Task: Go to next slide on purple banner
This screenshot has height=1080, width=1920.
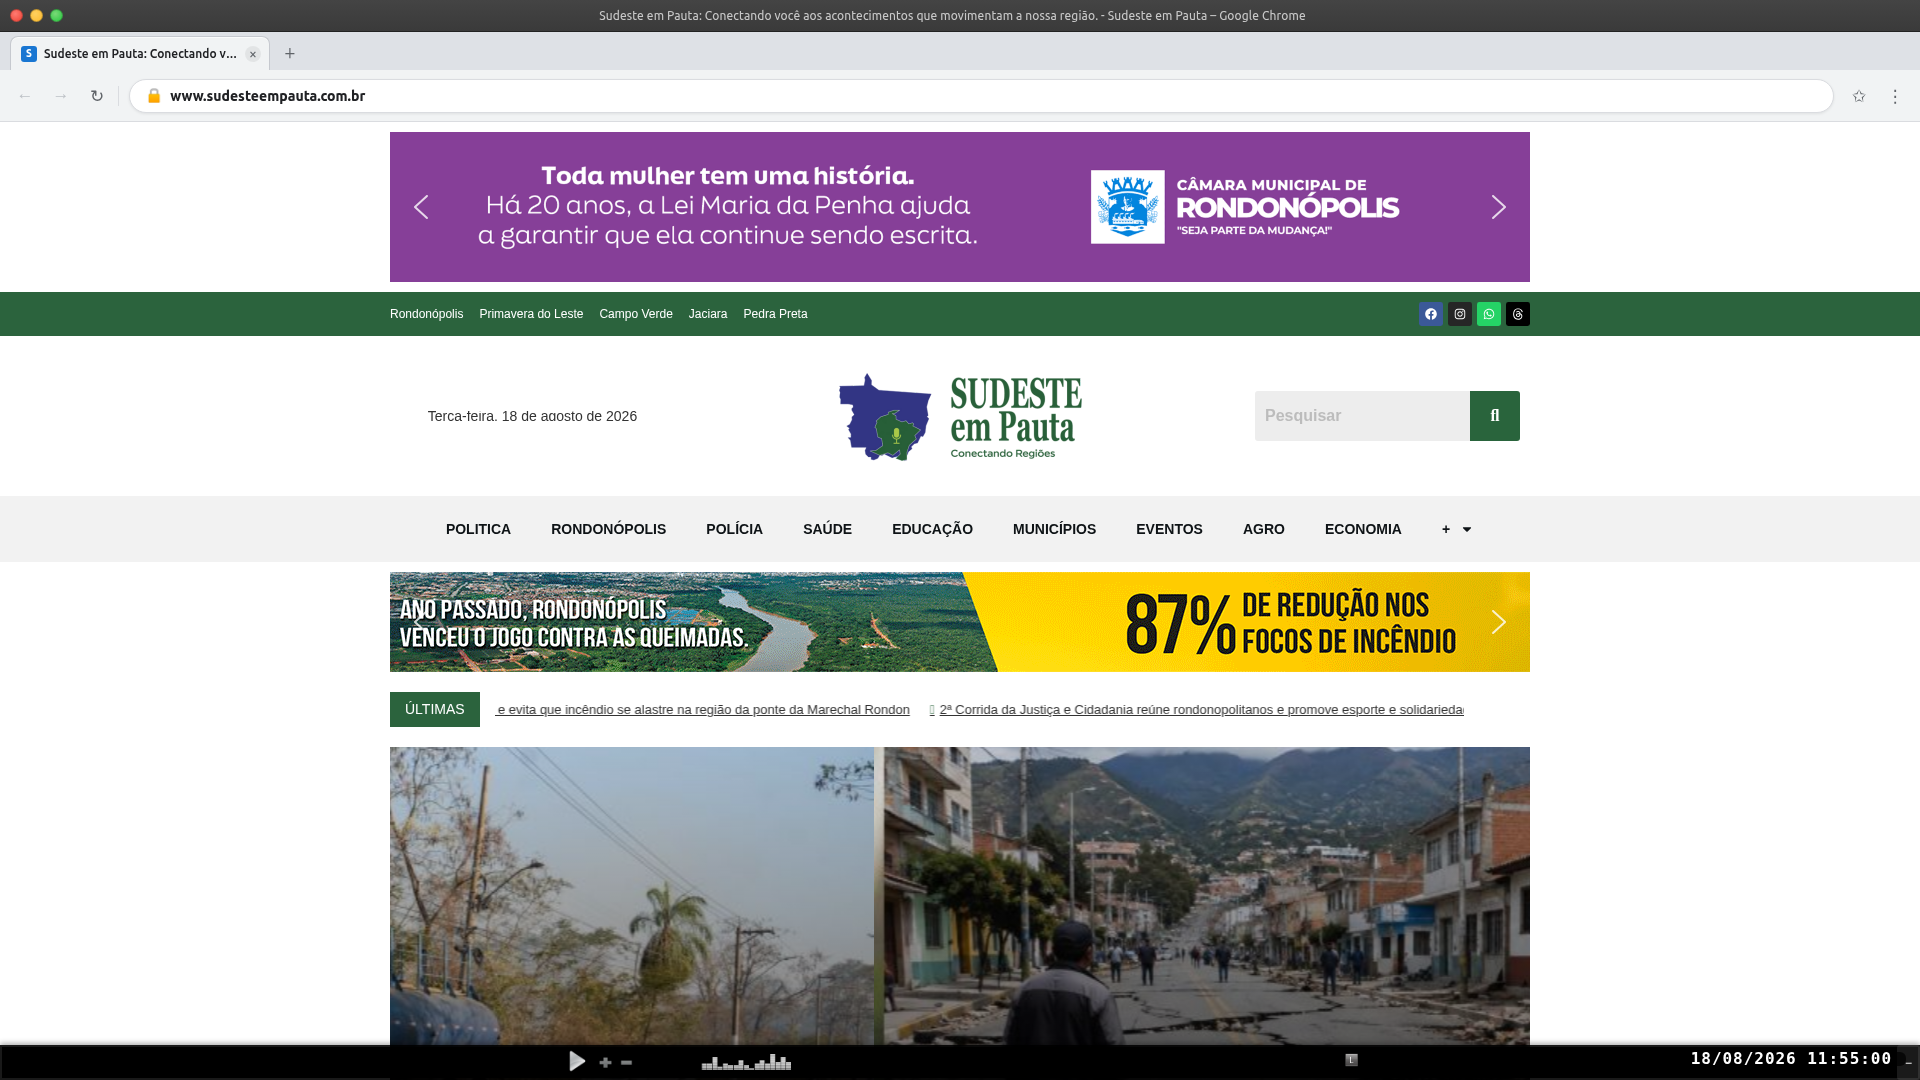Action: [x=1498, y=207]
